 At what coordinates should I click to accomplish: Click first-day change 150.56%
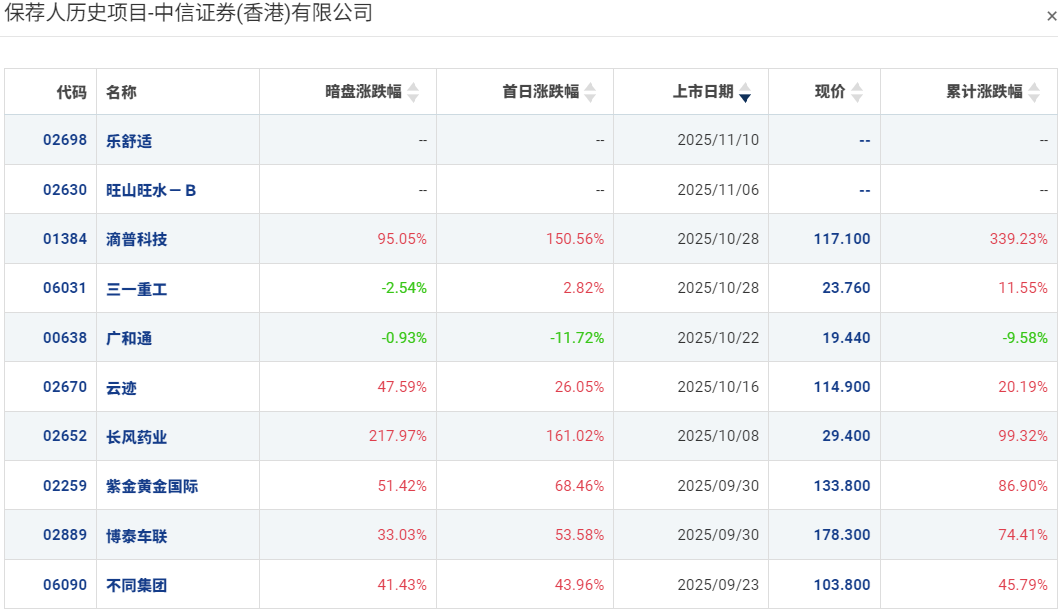(x=575, y=239)
